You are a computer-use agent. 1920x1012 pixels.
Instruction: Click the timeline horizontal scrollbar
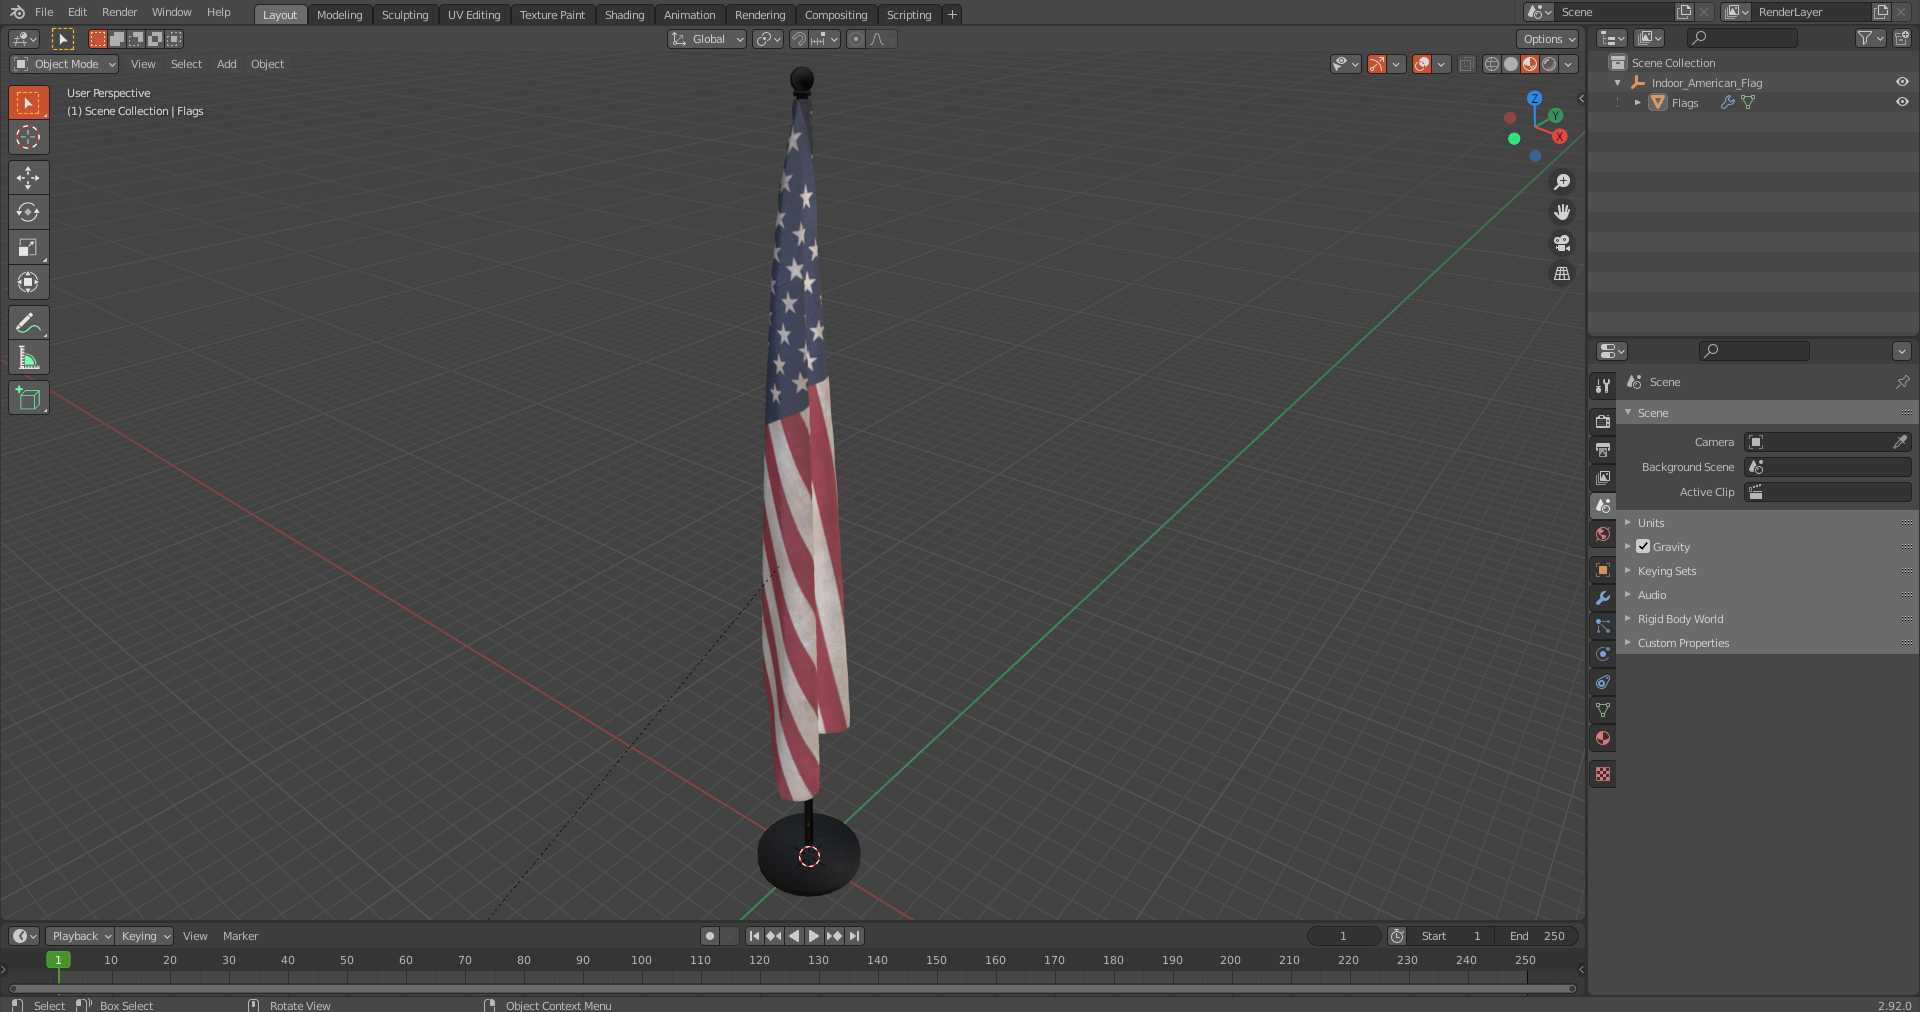coord(792,988)
